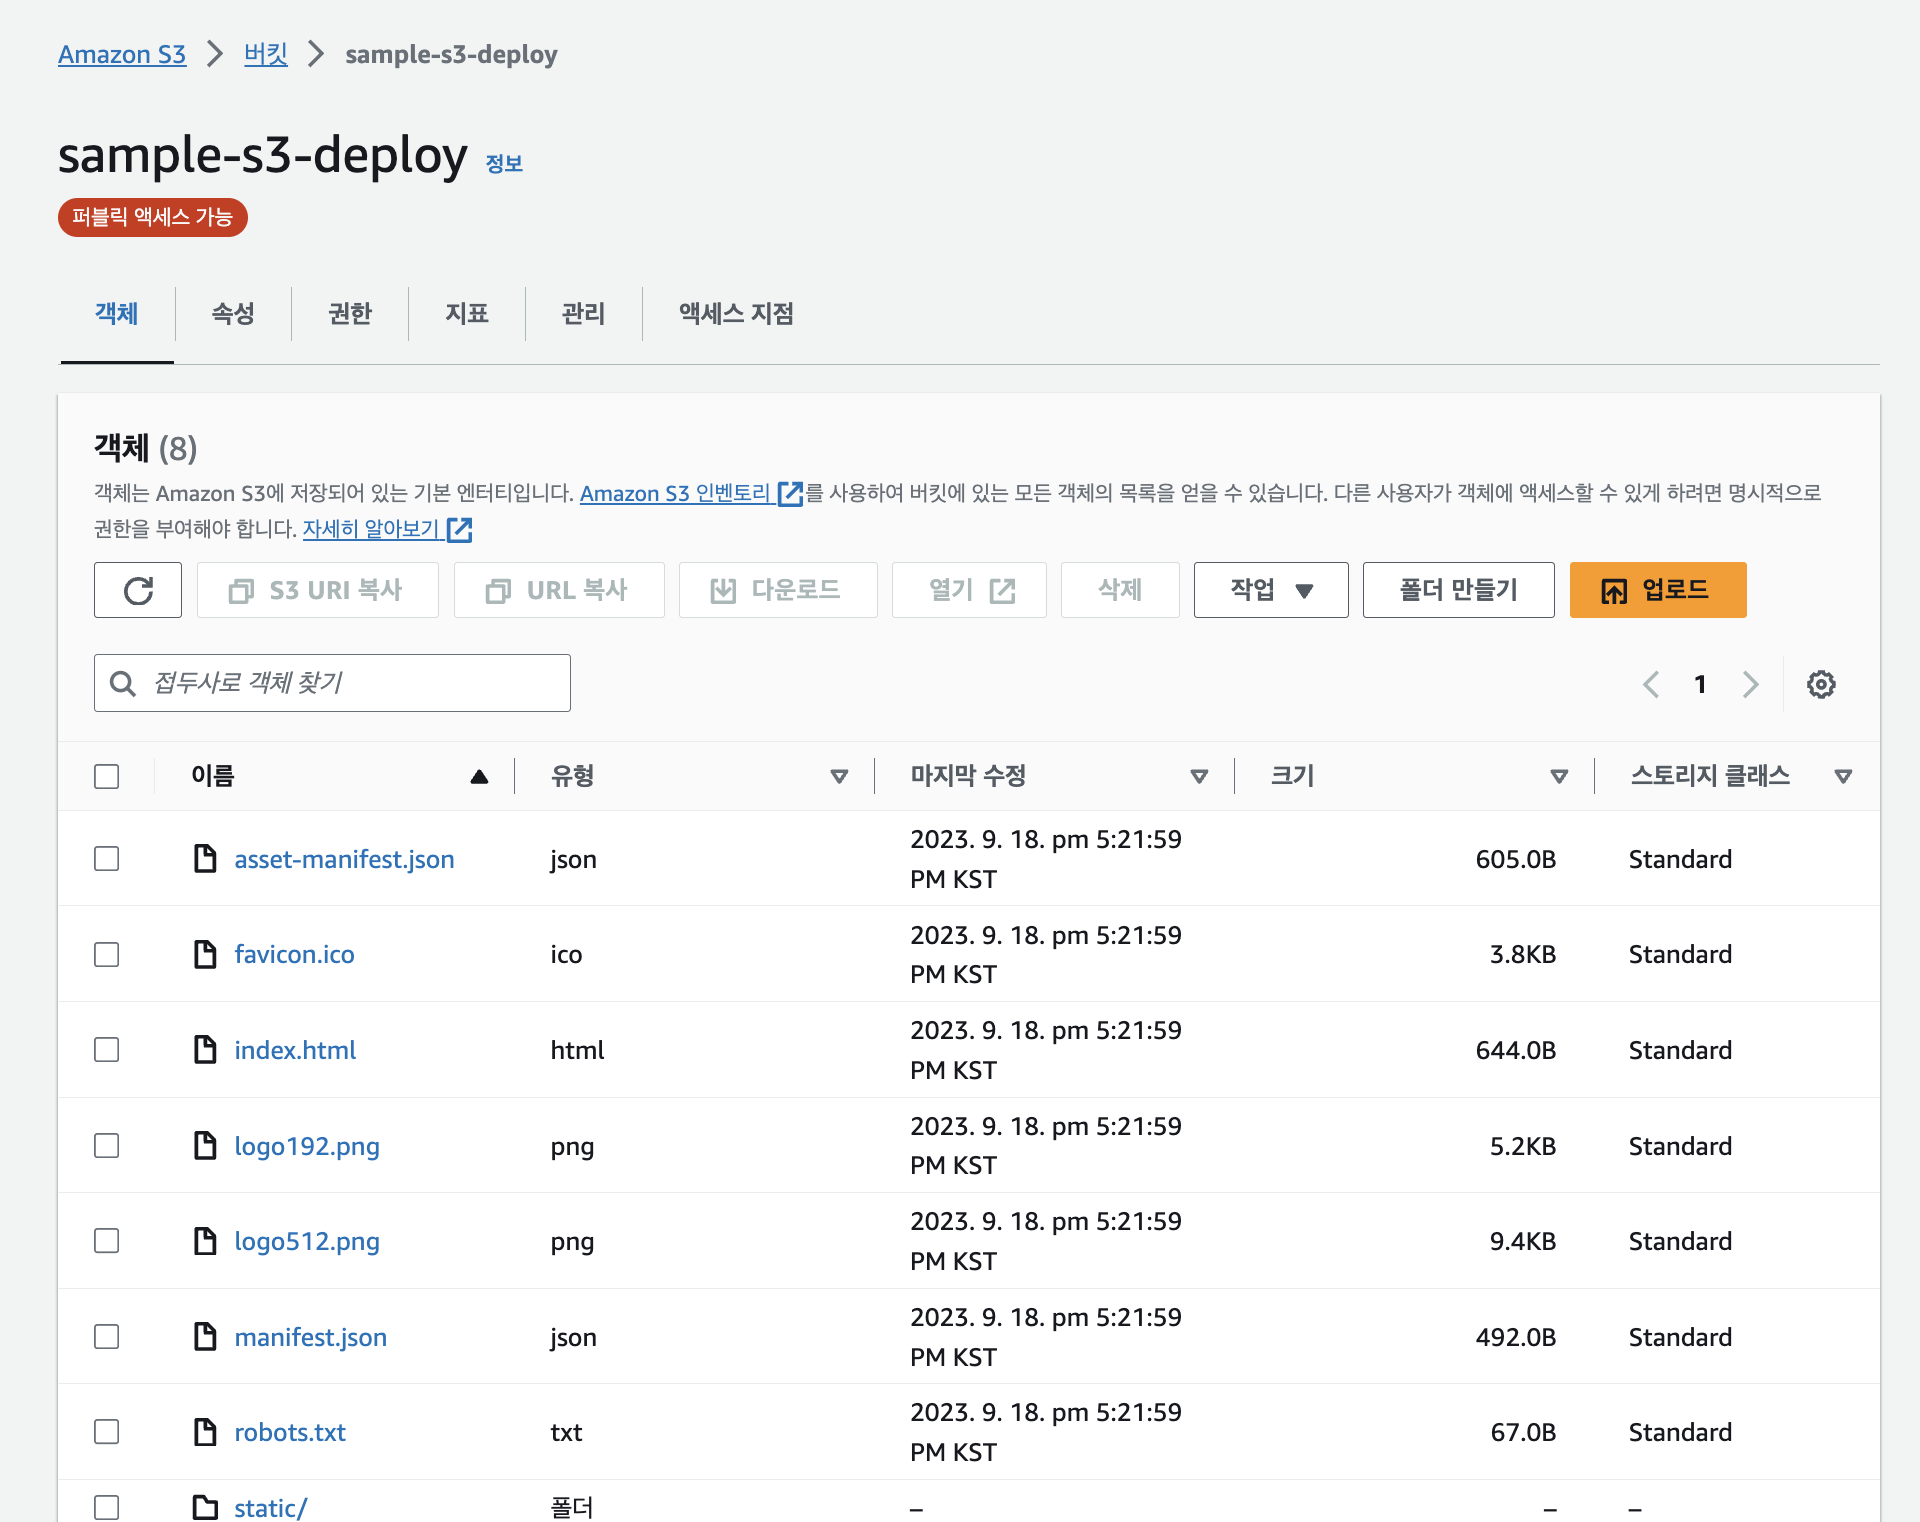This screenshot has height=1522, width=1920.
Task: Switch to the 액세스 지점 tab
Action: point(736,314)
